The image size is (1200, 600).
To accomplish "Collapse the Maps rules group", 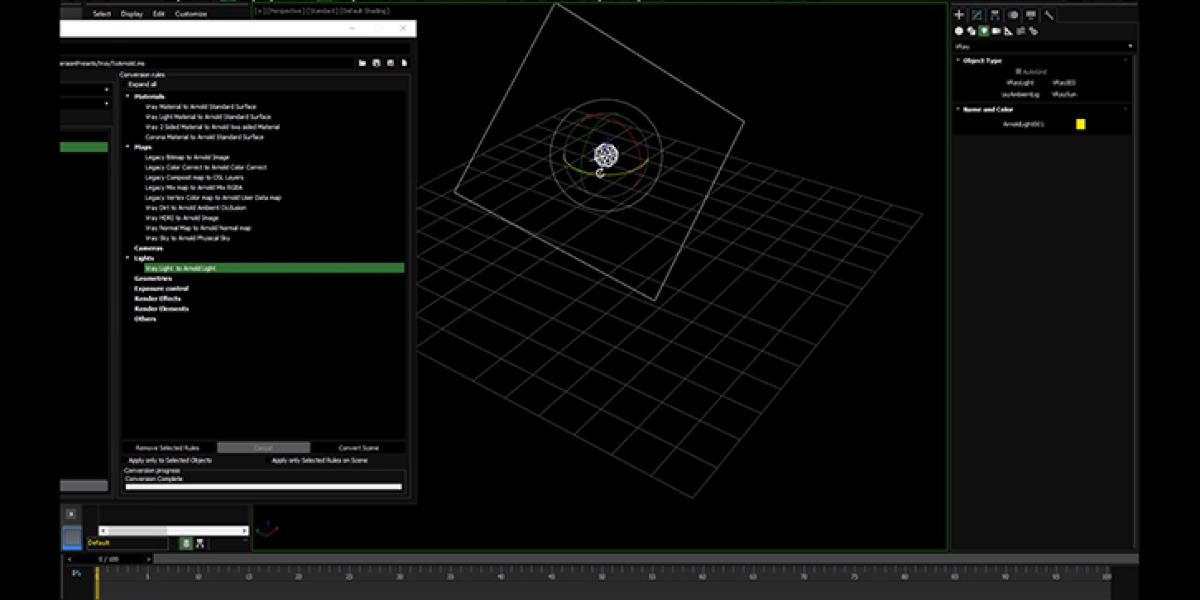I will [x=128, y=147].
